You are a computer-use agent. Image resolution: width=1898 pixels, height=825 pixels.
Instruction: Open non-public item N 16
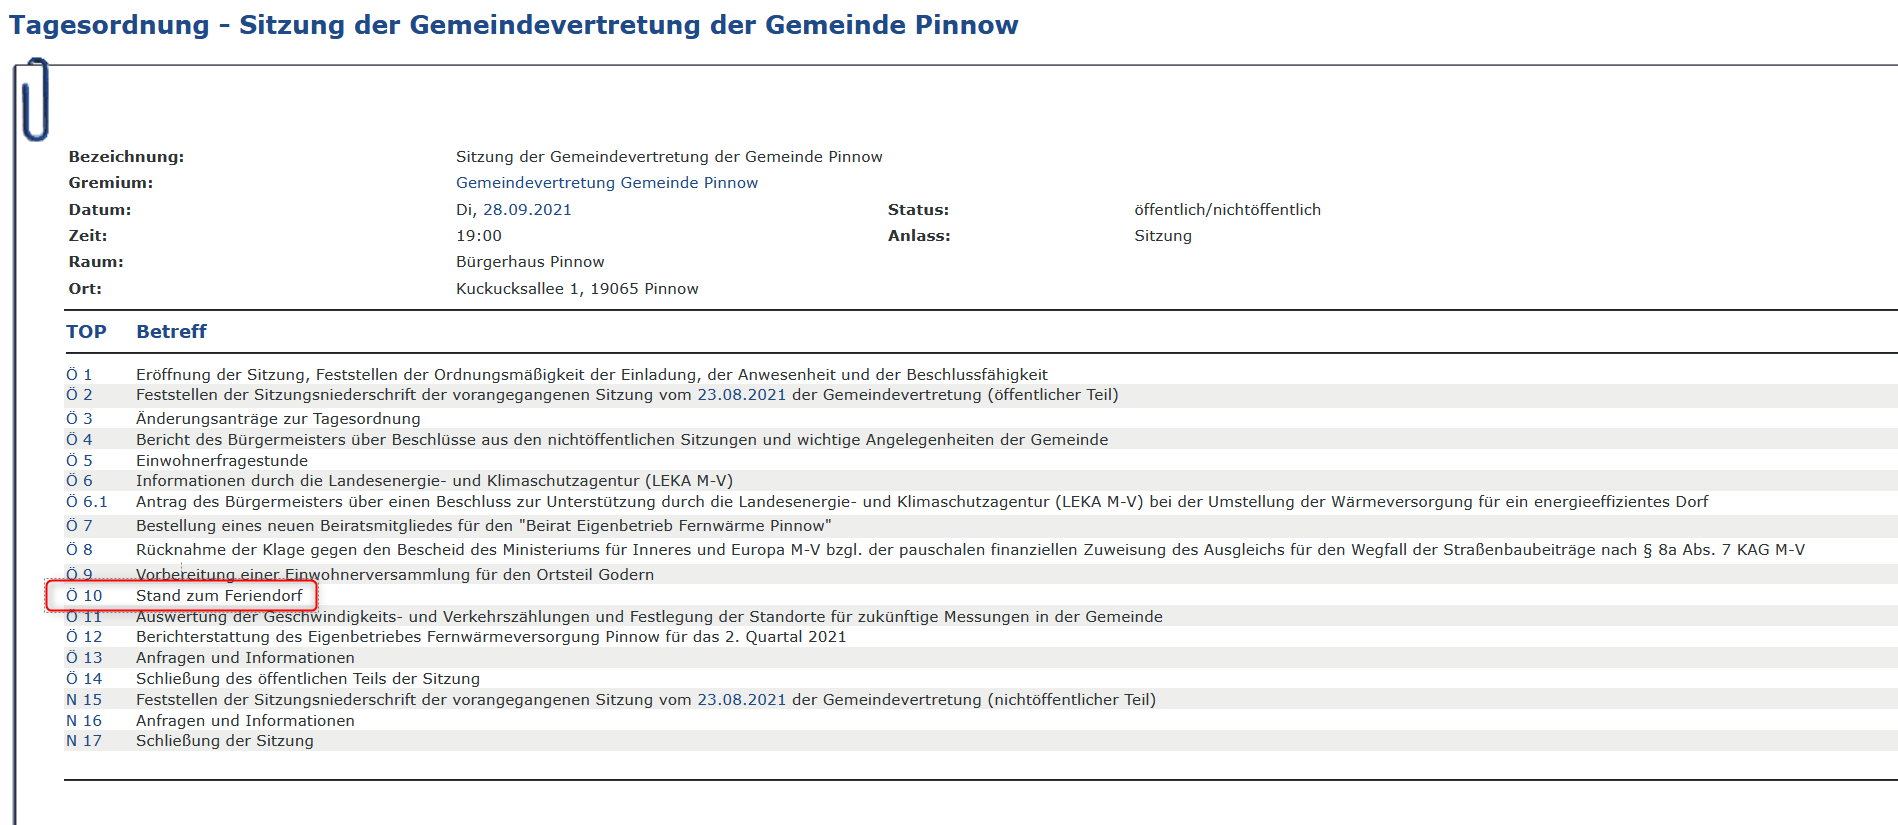(84, 721)
